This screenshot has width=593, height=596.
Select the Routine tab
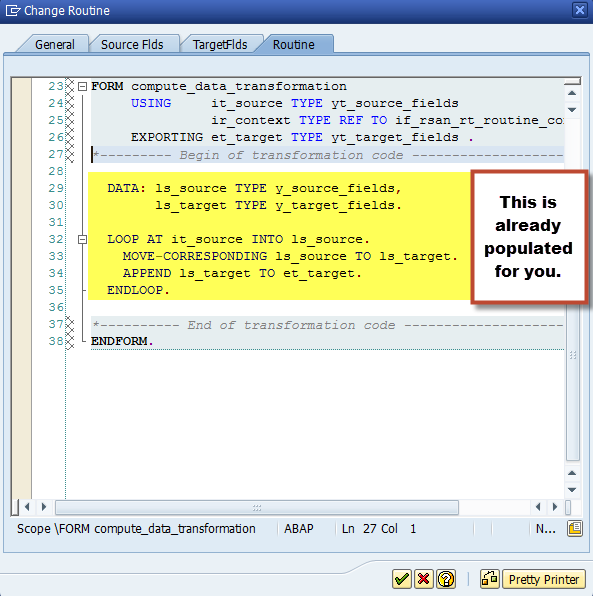pyautogui.click(x=293, y=44)
